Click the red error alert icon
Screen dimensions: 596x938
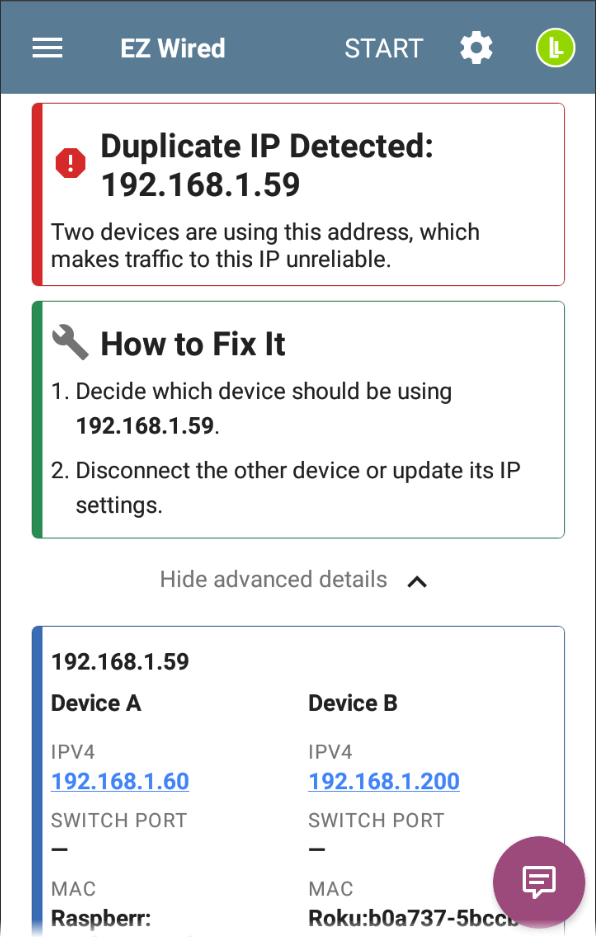click(x=71, y=163)
